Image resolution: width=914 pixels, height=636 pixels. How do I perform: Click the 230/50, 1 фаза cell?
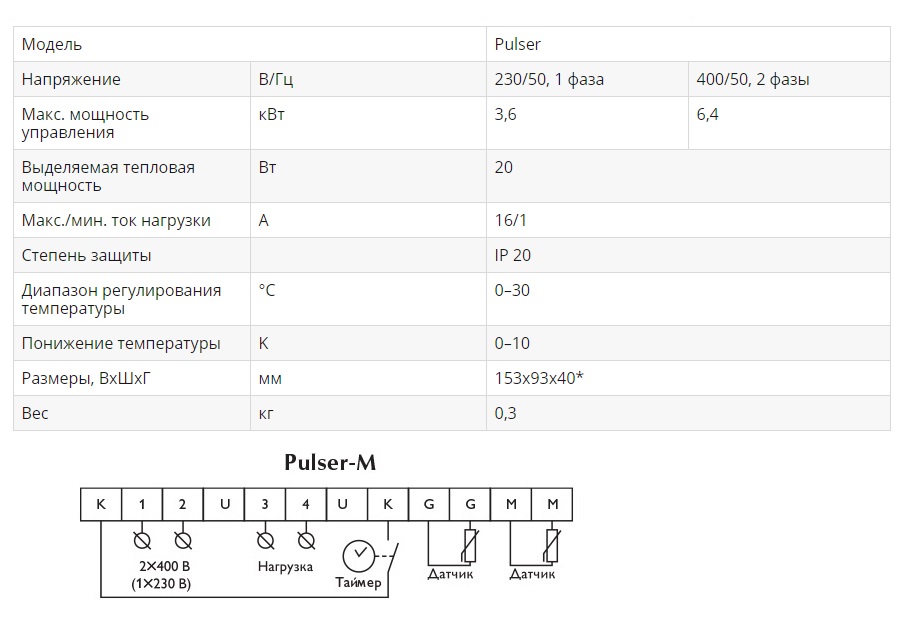tap(588, 79)
